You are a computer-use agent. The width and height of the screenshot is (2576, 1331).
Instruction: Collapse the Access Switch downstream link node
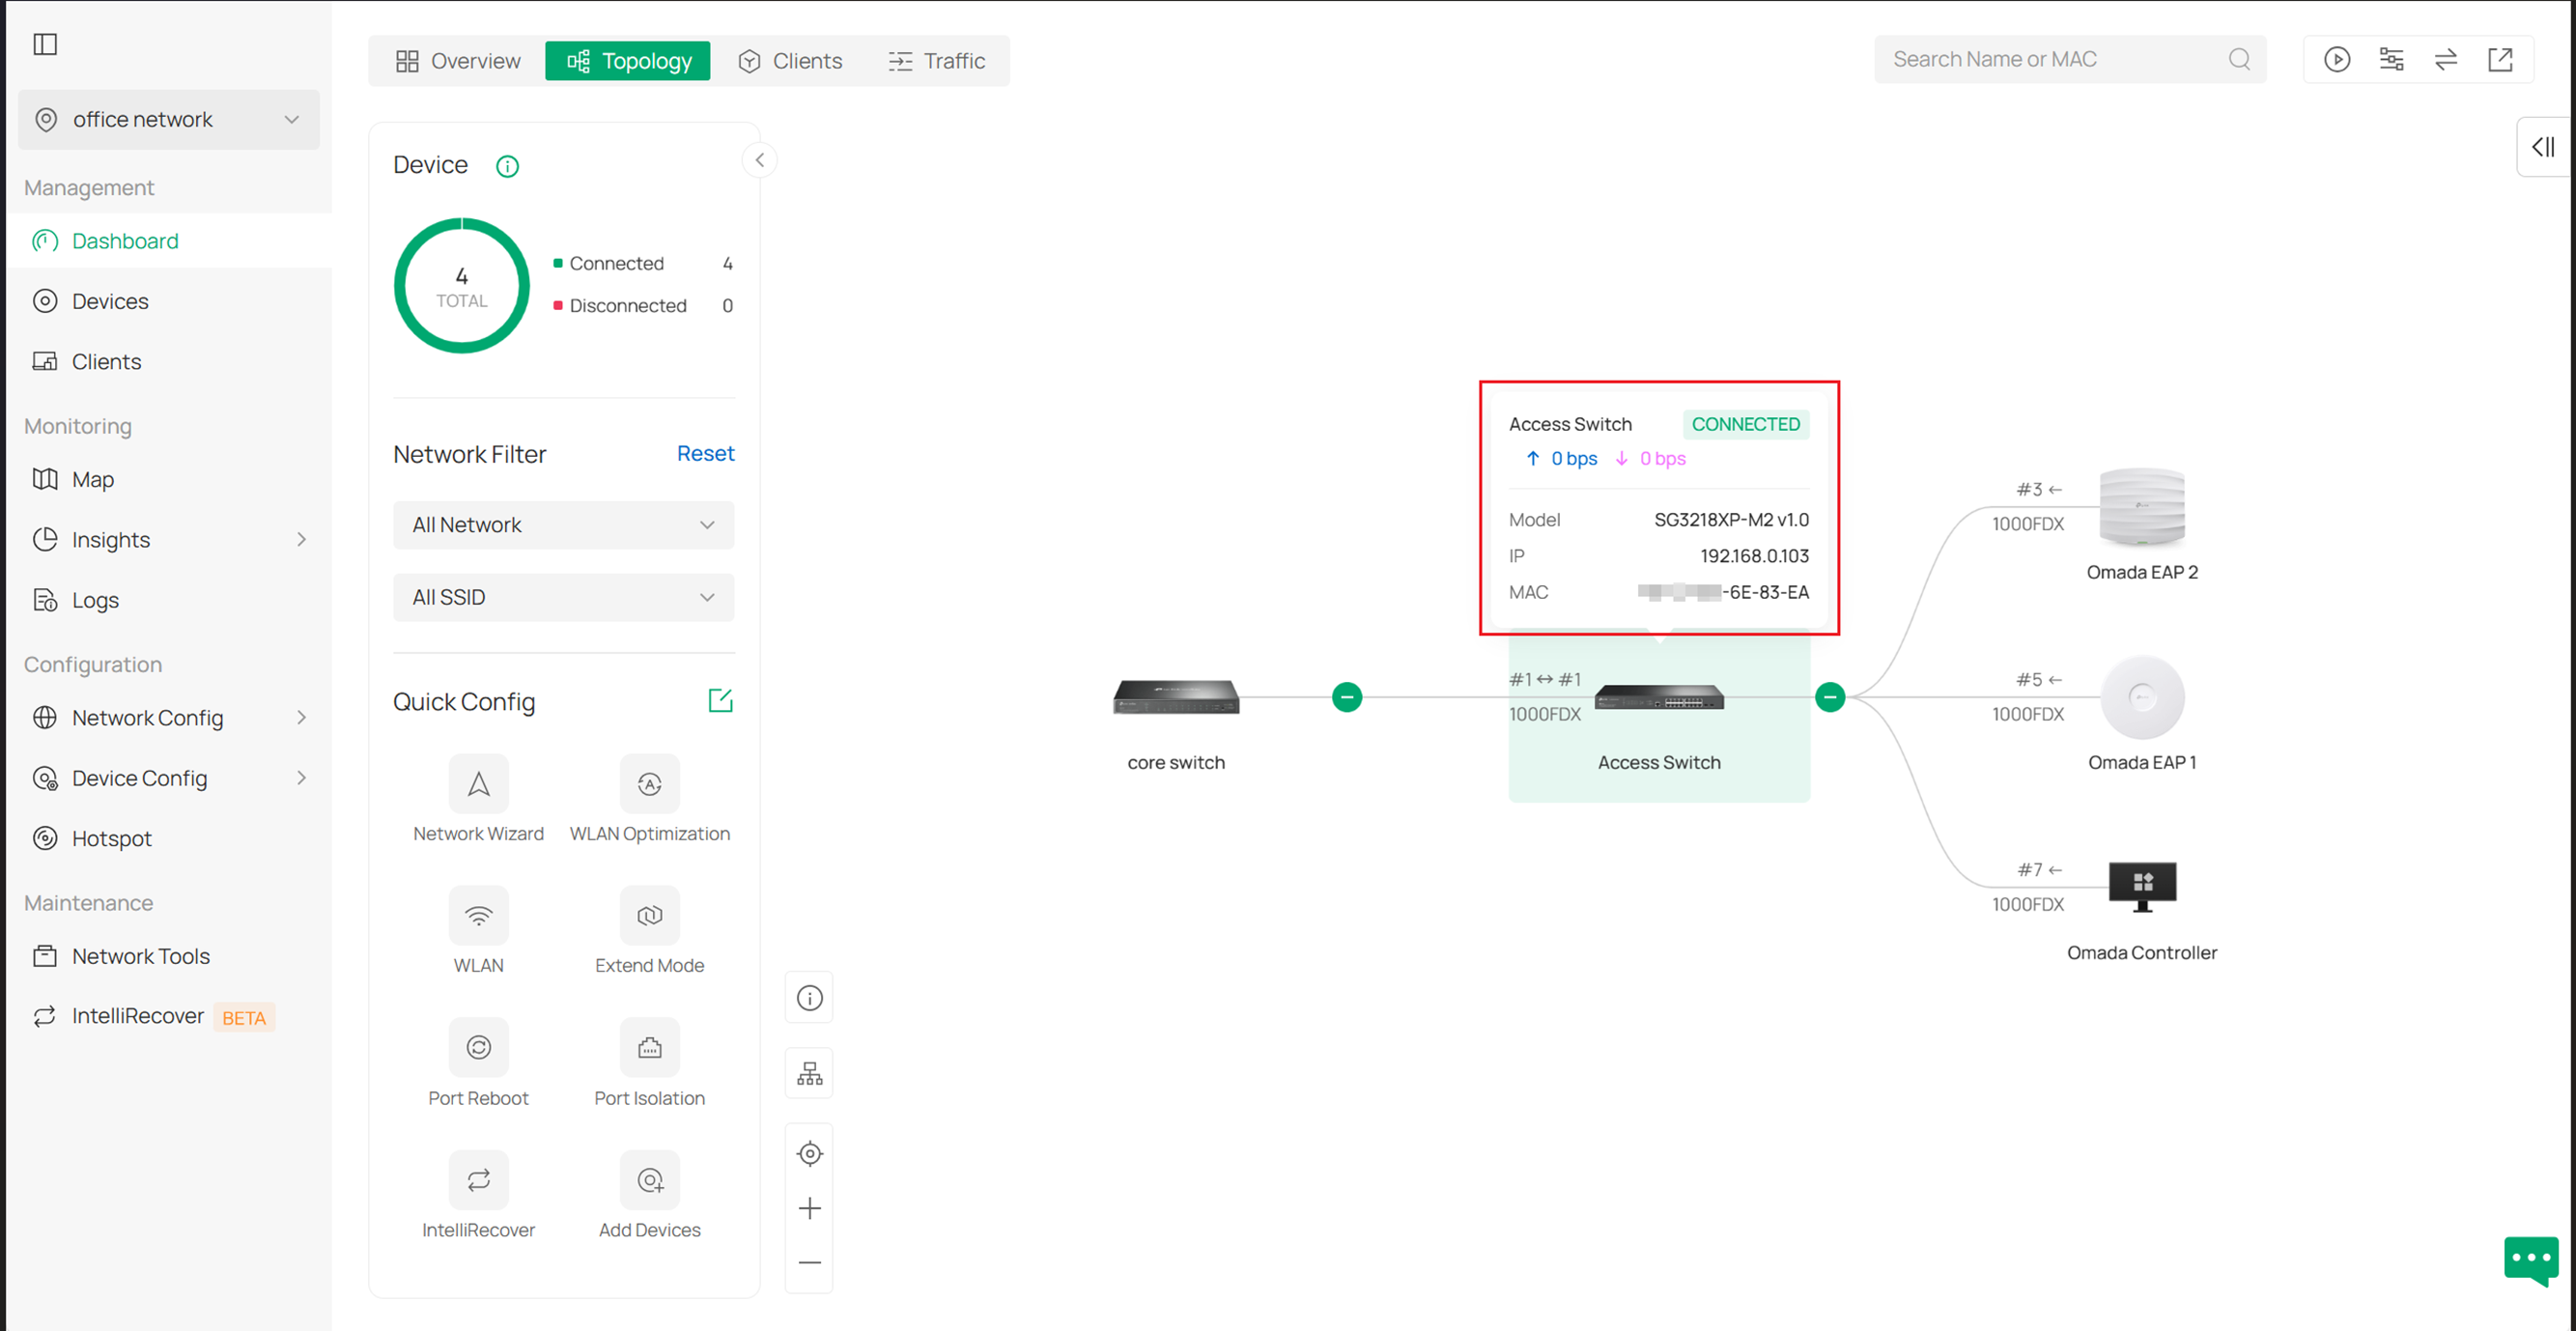pos(1830,697)
